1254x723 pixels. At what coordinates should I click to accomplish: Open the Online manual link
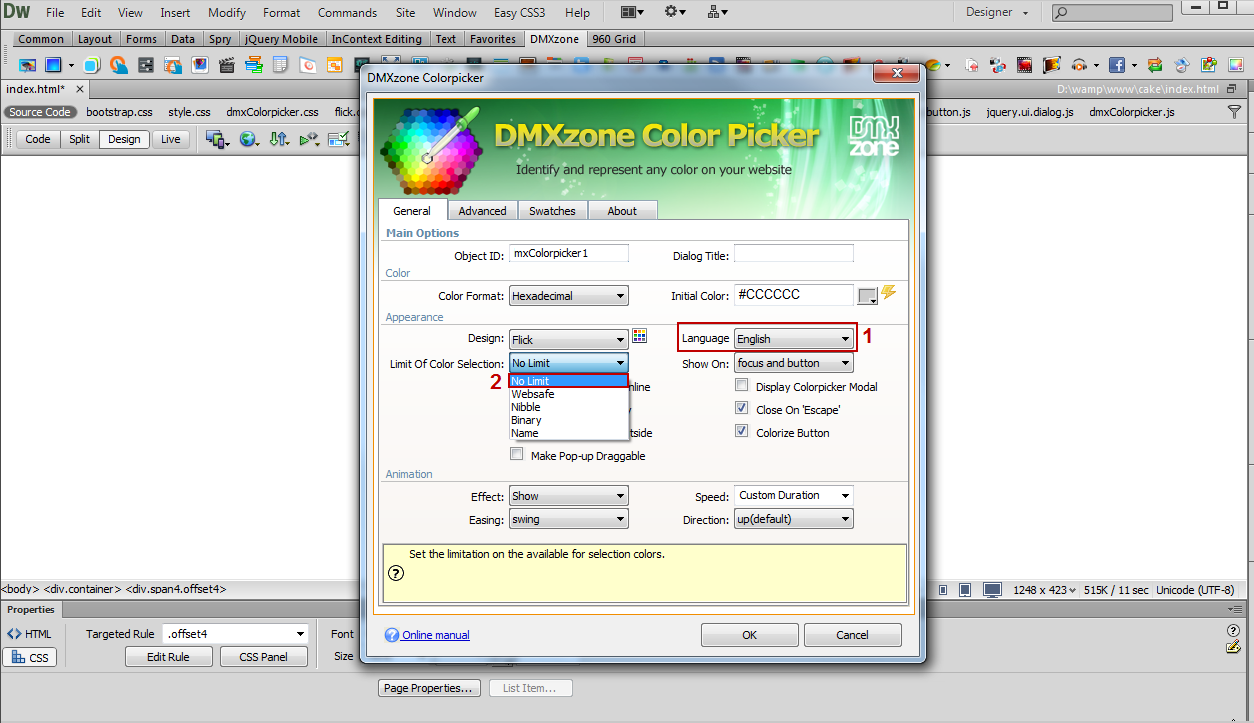point(435,635)
